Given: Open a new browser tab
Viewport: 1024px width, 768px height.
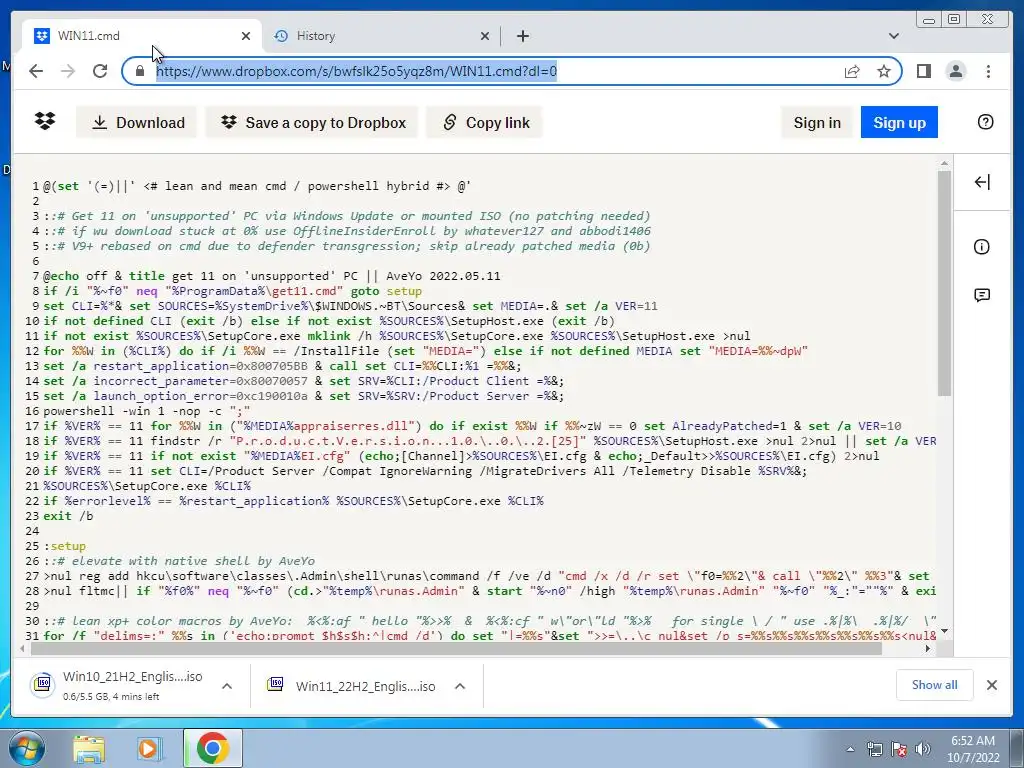Looking at the screenshot, I should 522,36.
